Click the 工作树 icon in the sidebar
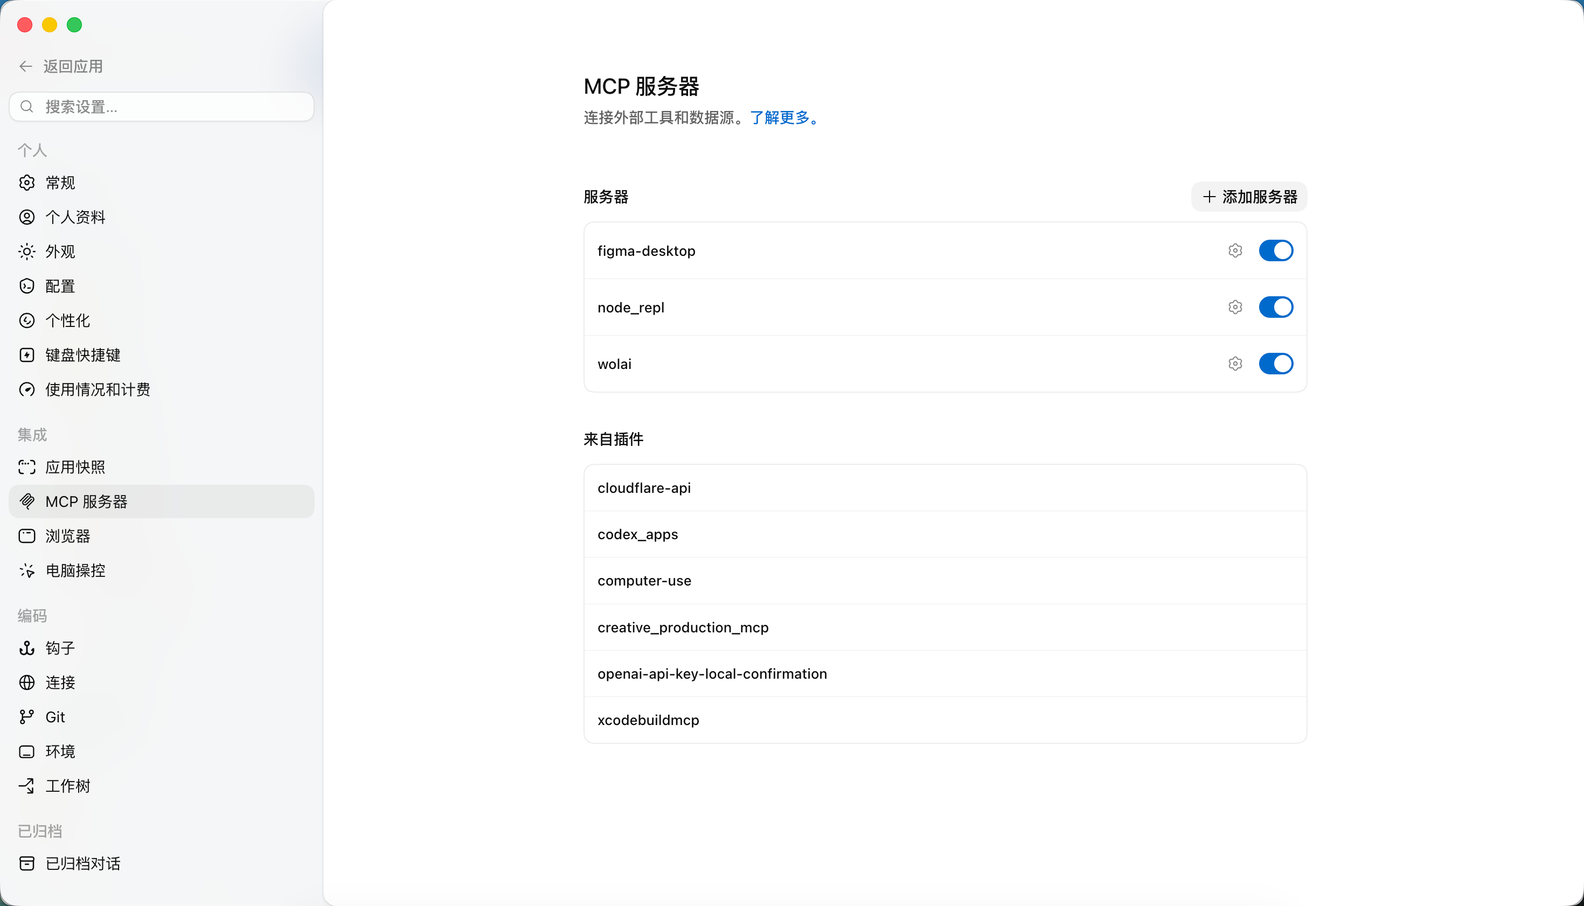This screenshot has width=1584, height=906. point(27,786)
